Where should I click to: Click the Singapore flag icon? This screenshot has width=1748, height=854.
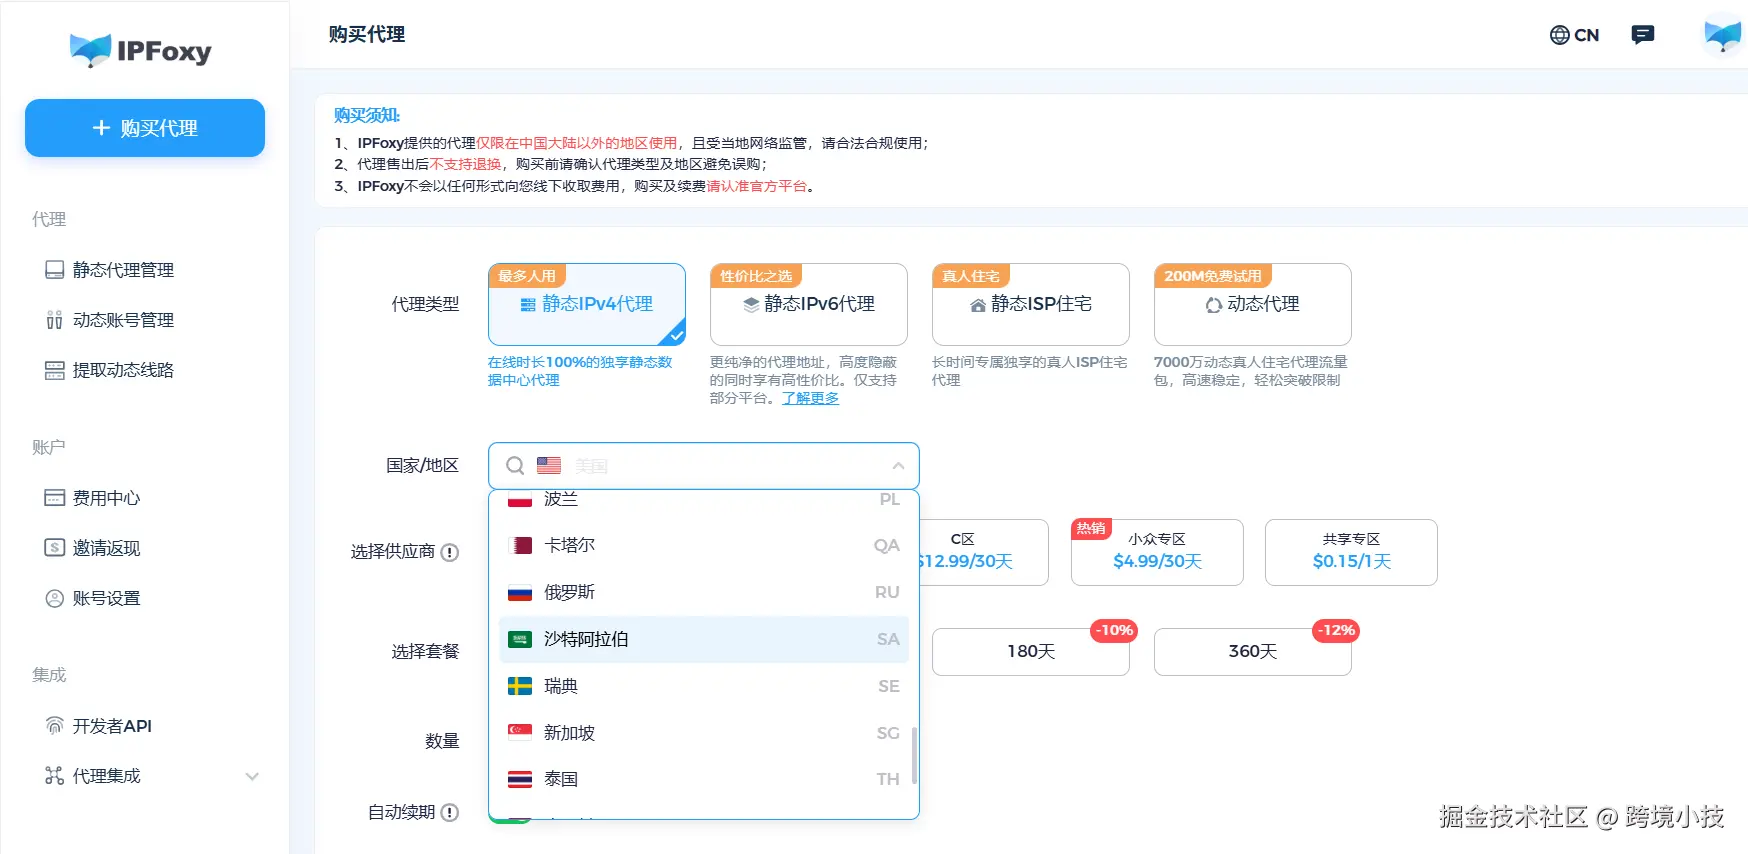520,733
